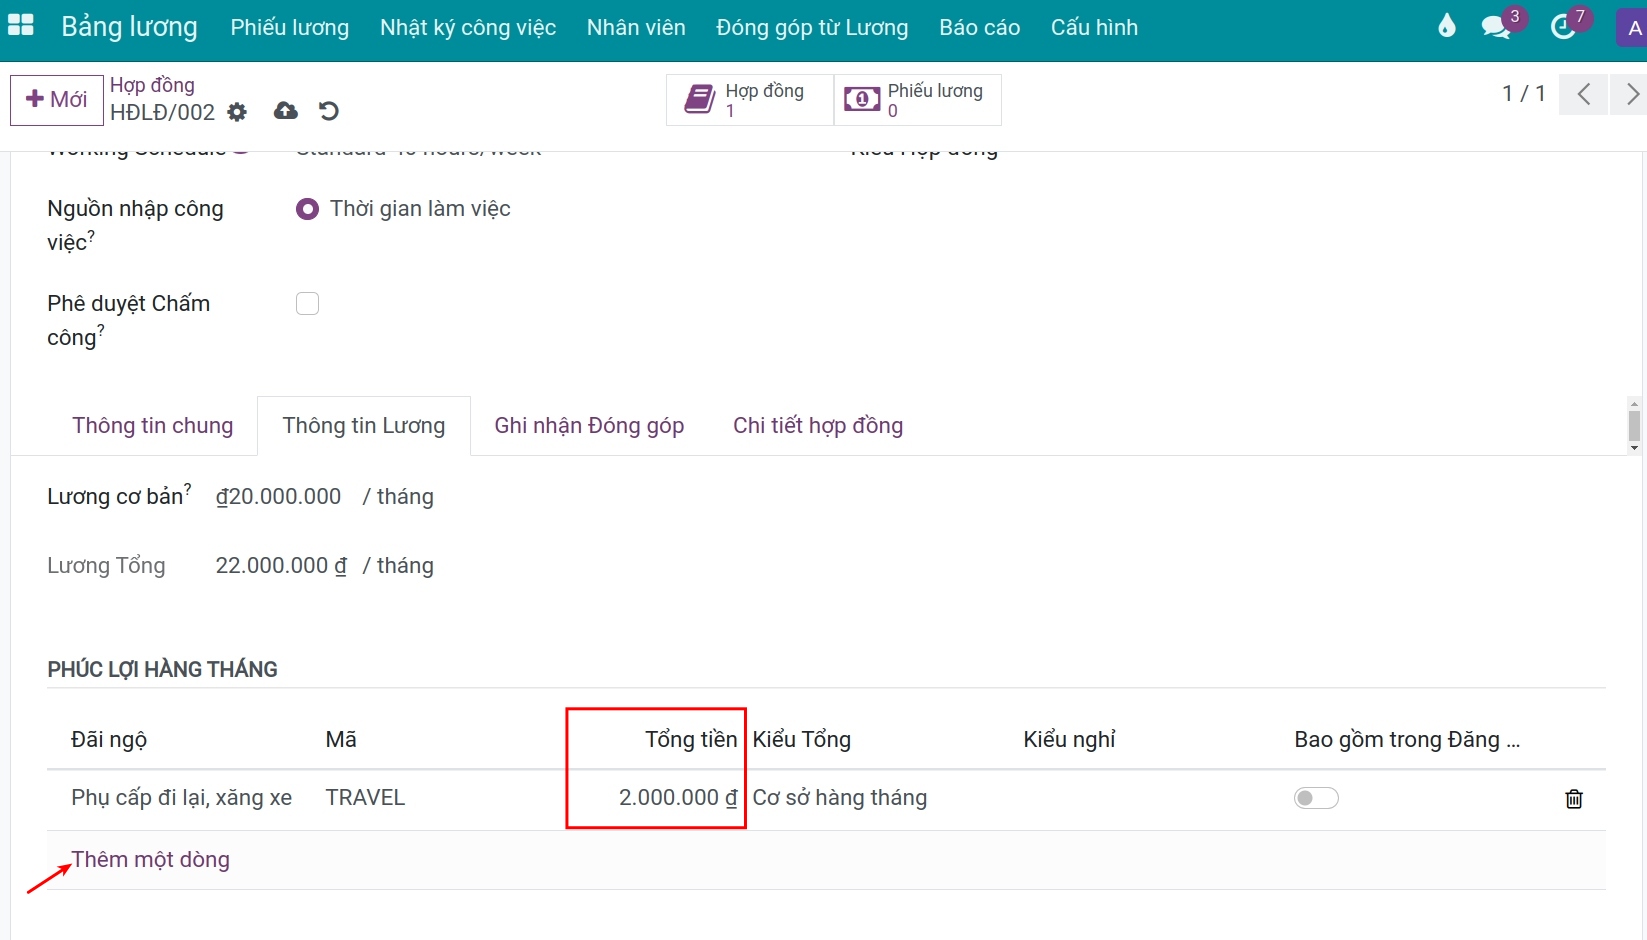Click the TRAVEL code cell
This screenshot has height=940, width=1647.
tap(366, 798)
